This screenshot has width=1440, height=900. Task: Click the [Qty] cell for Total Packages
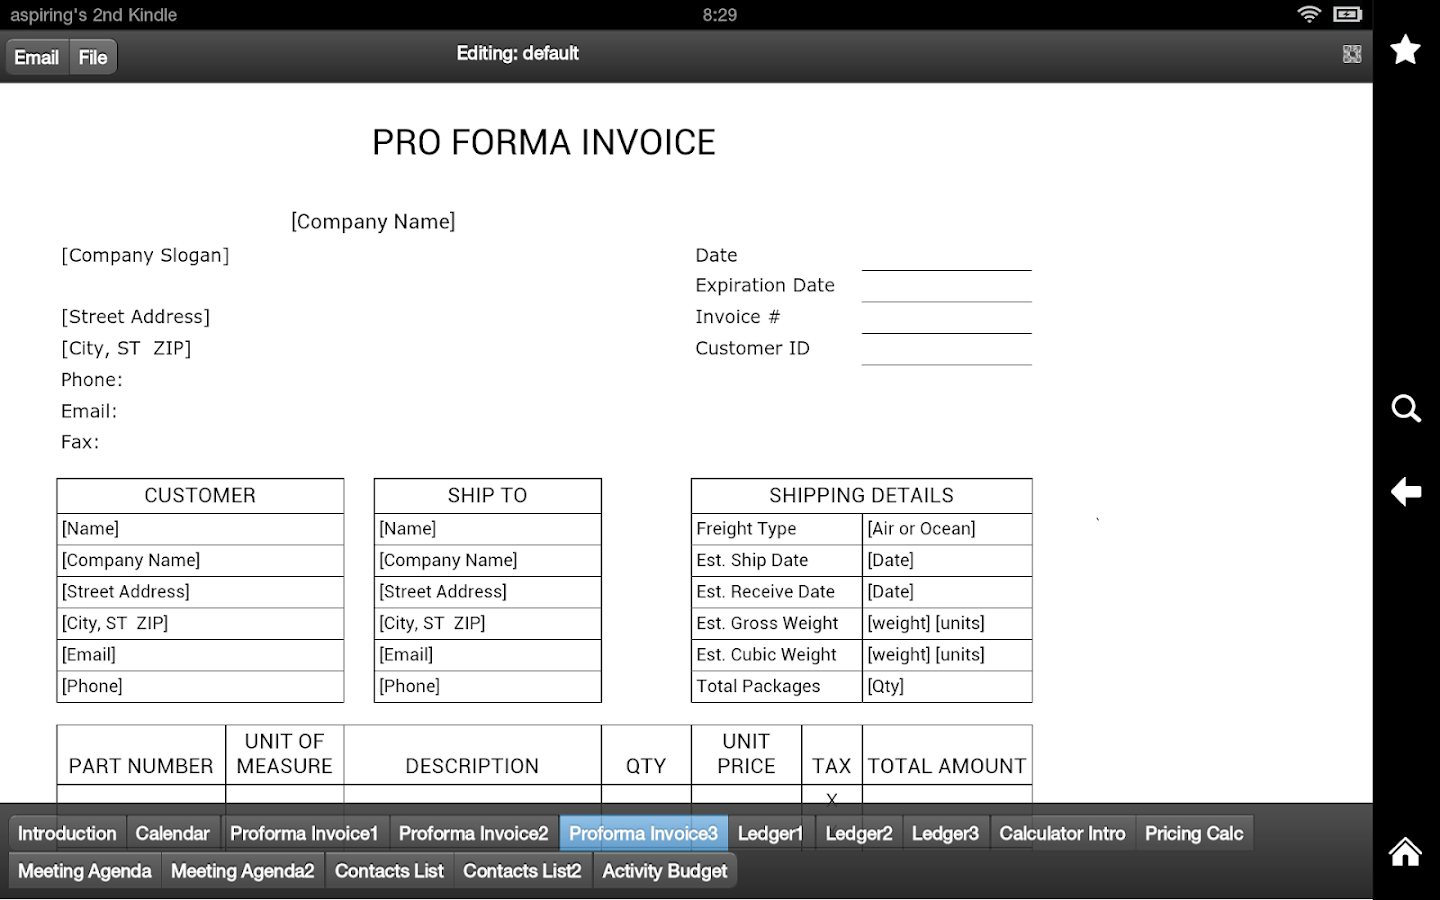point(947,686)
